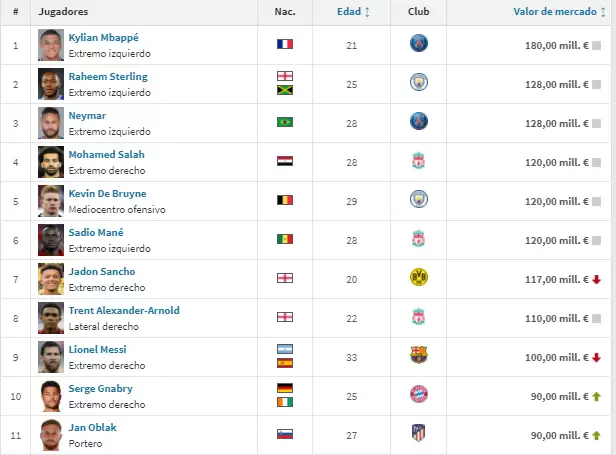Click the Jugadores column header
616x455 pixels.
tap(63, 12)
